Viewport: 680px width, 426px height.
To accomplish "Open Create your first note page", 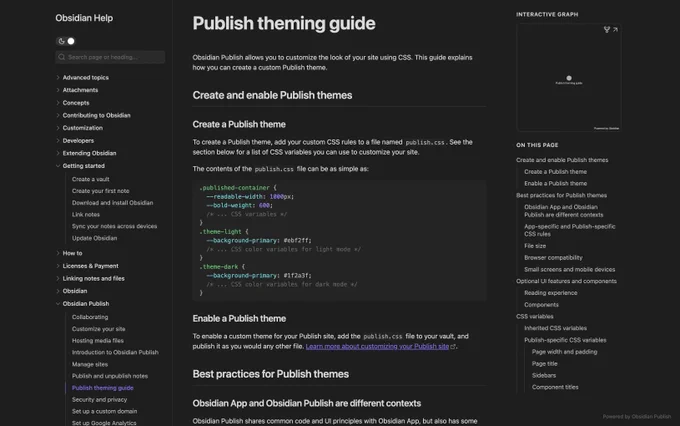I will click(x=101, y=191).
